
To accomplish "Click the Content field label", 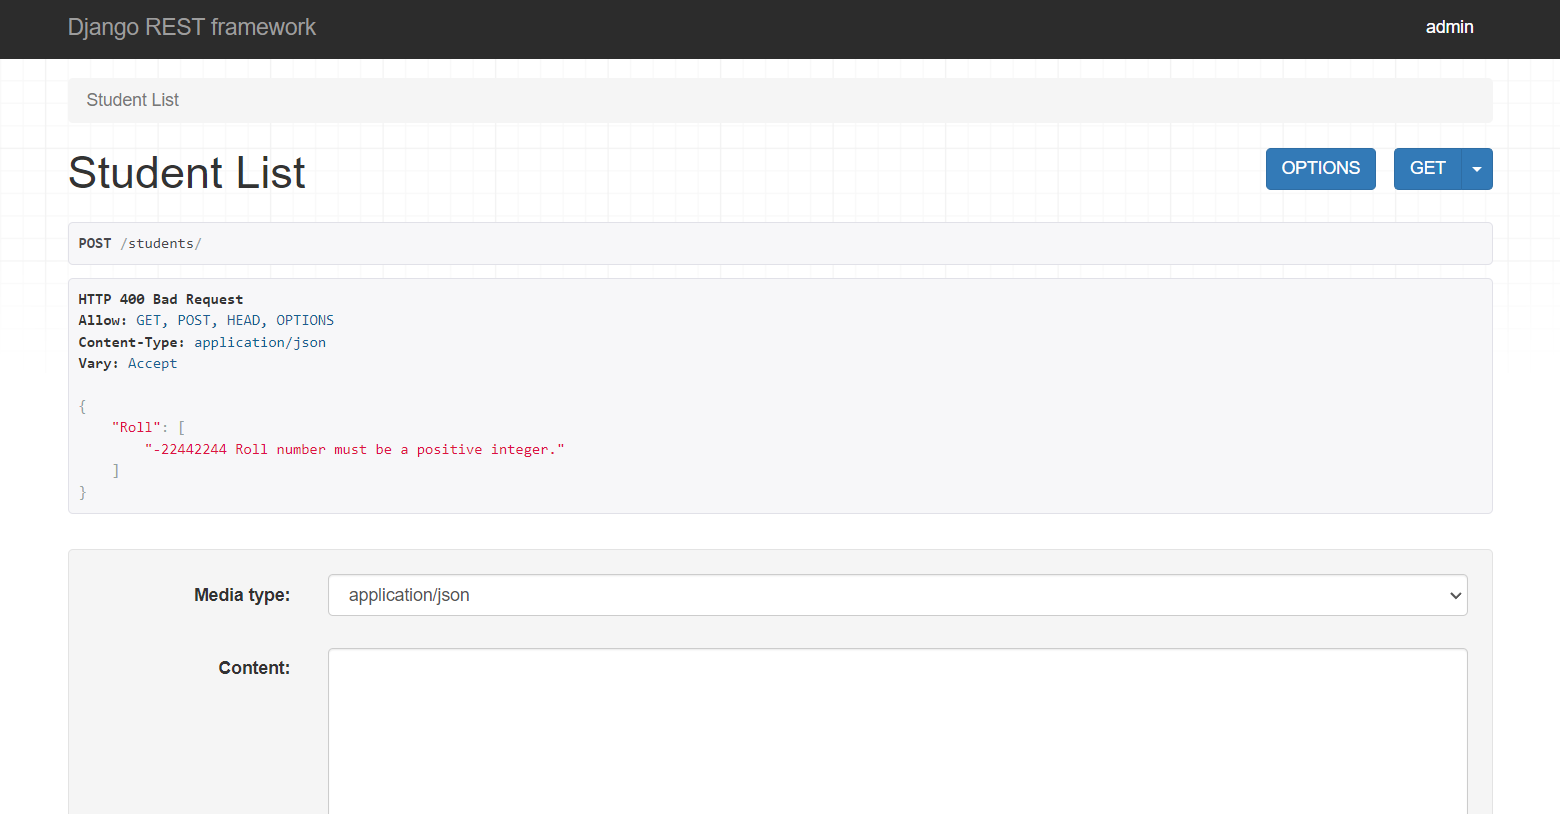I will click(254, 668).
